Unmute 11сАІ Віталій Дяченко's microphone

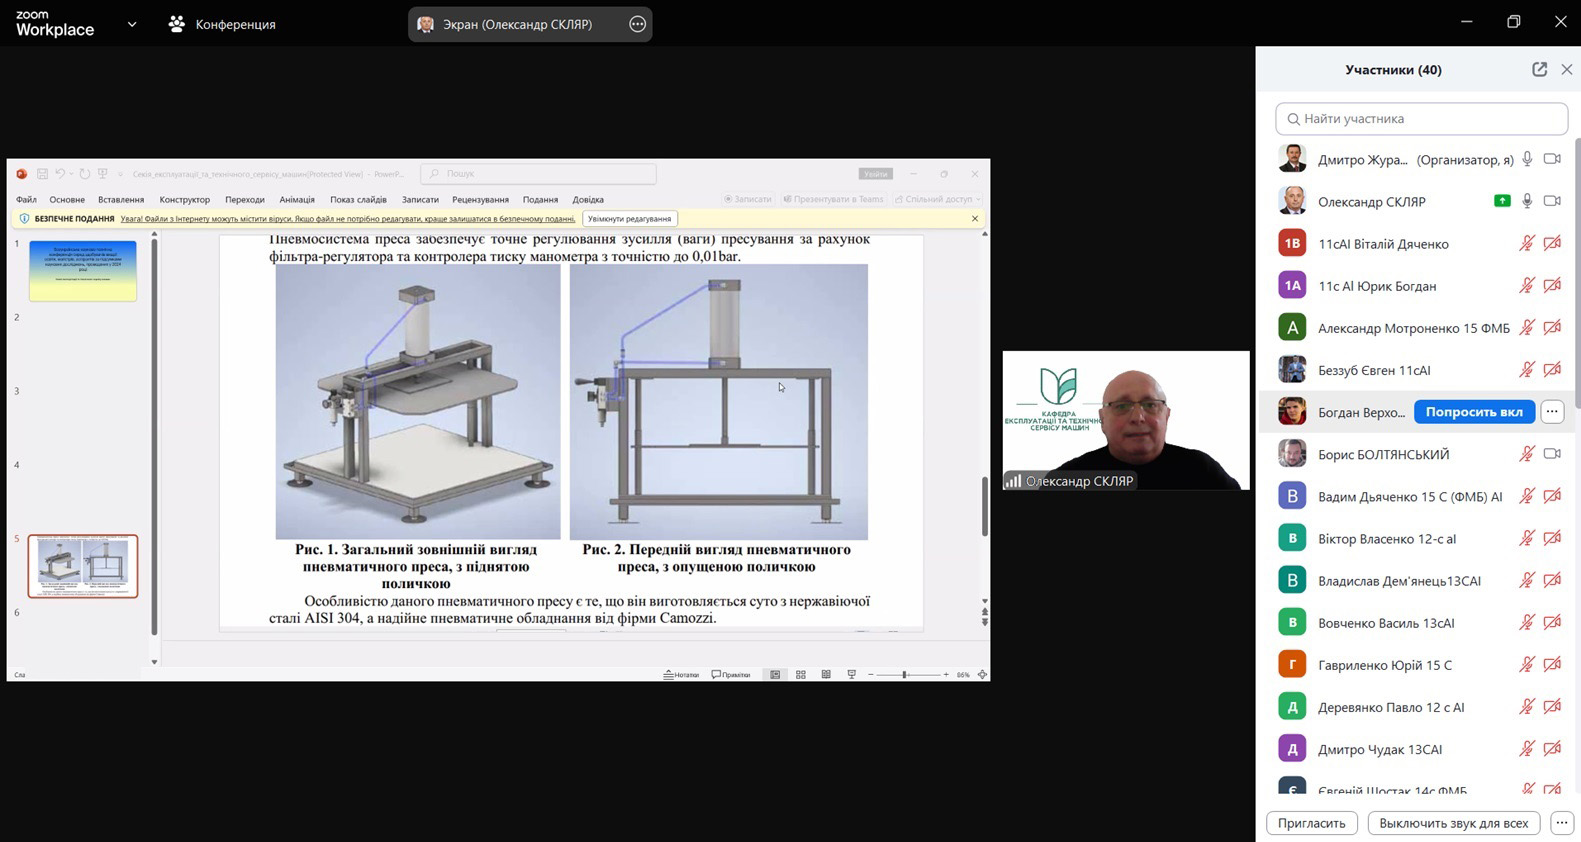1527,243
